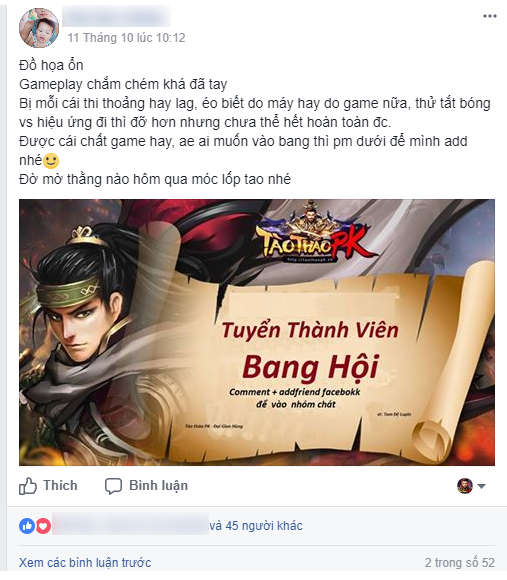Screen dimensions: 507x580
Task: Click the 'Thích' text label
Action: click(60, 485)
